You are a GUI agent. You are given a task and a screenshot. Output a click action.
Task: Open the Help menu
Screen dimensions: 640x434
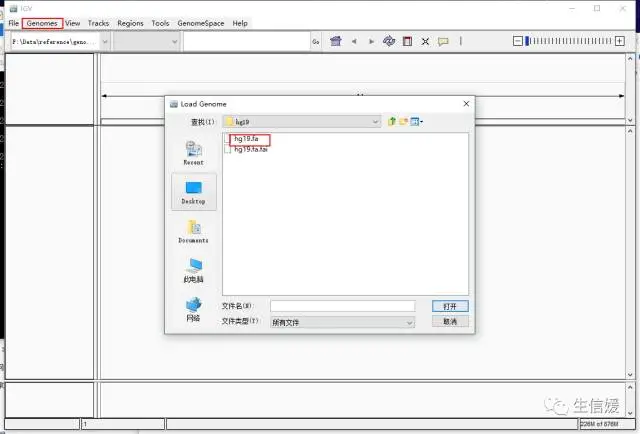click(240, 23)
